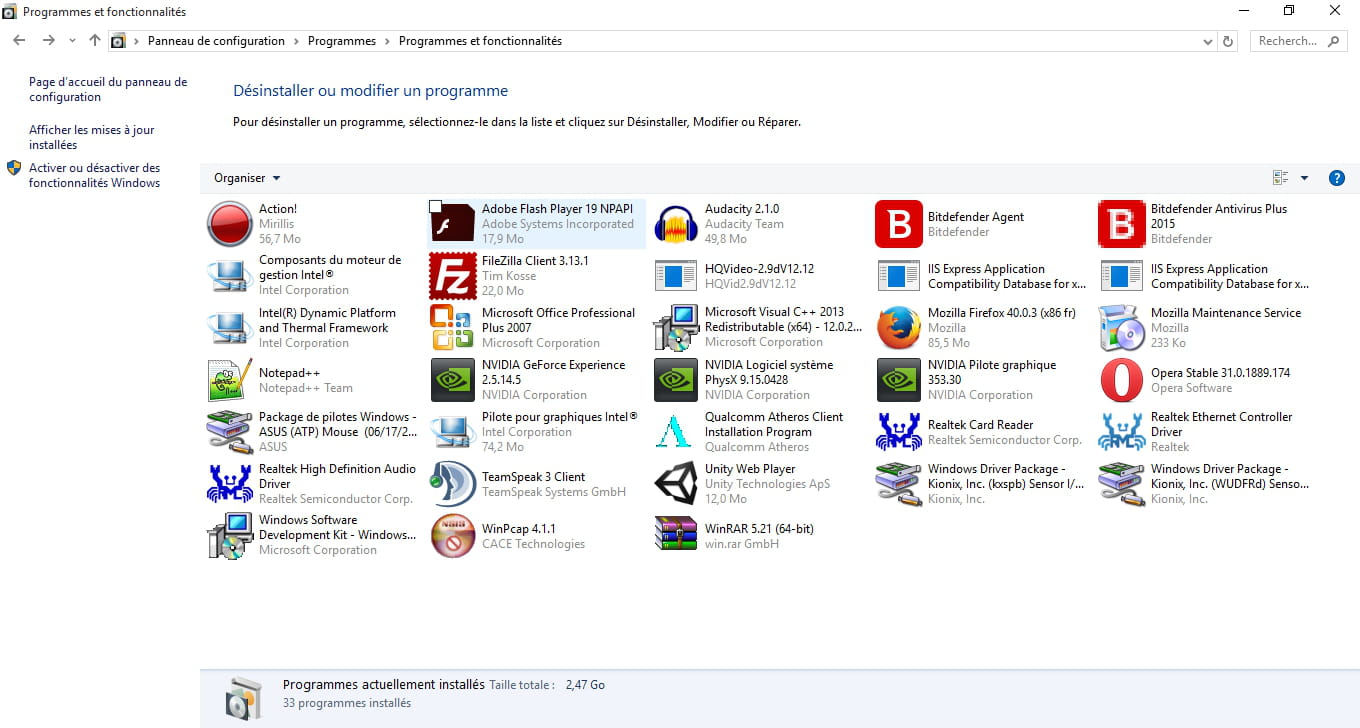Screen dimensions: 1360x728
Task: Select the Unity Web Player icon
Action: [x=675, y=484]
